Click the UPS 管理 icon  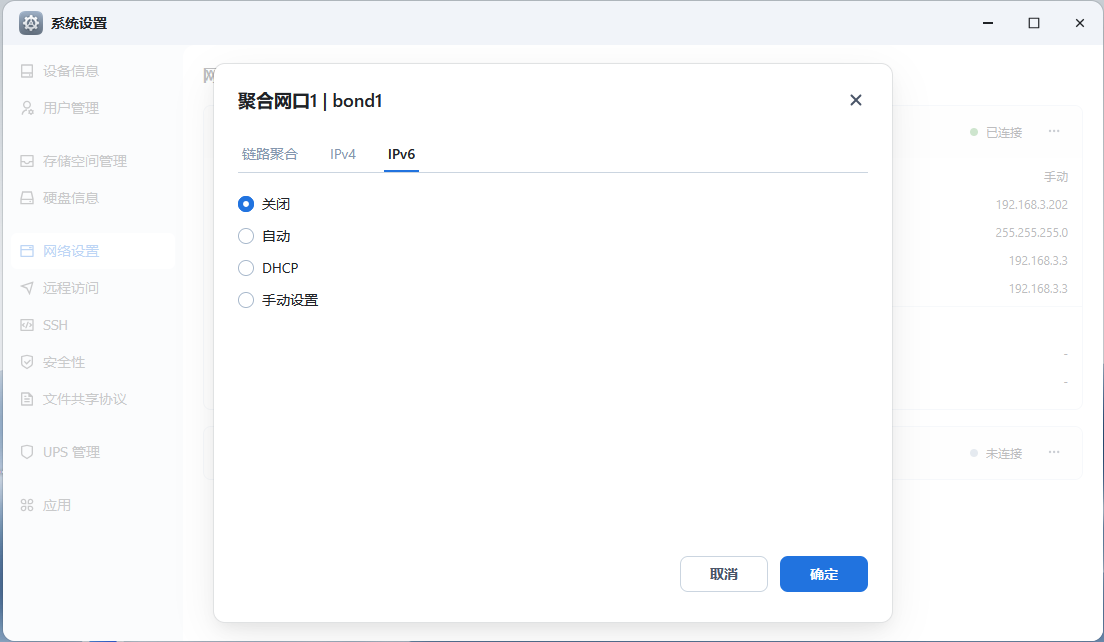point(27,452)
